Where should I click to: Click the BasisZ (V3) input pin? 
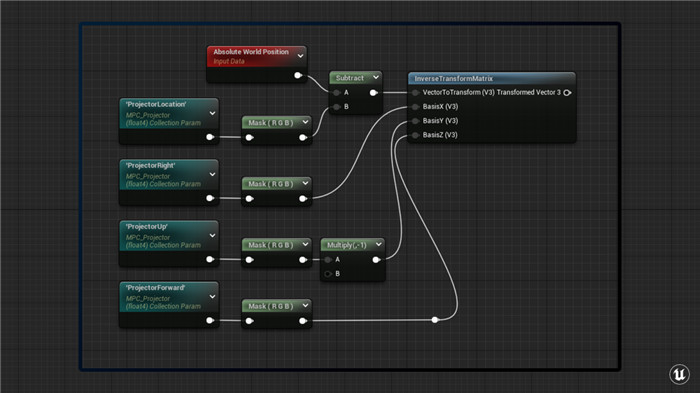pos(415,135)
